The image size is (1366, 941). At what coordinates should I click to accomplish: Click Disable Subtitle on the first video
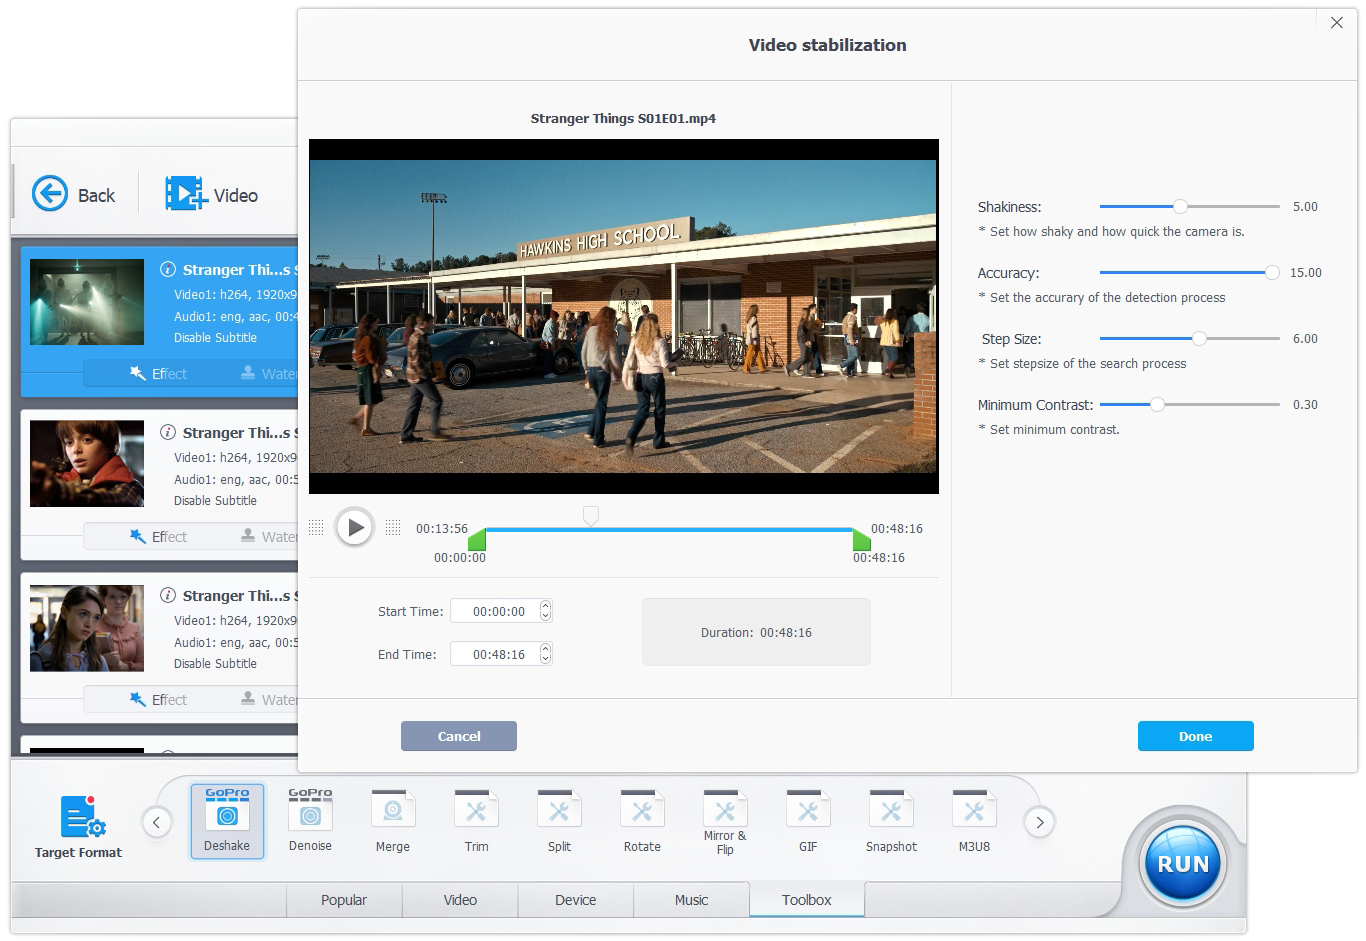(215, 338)
